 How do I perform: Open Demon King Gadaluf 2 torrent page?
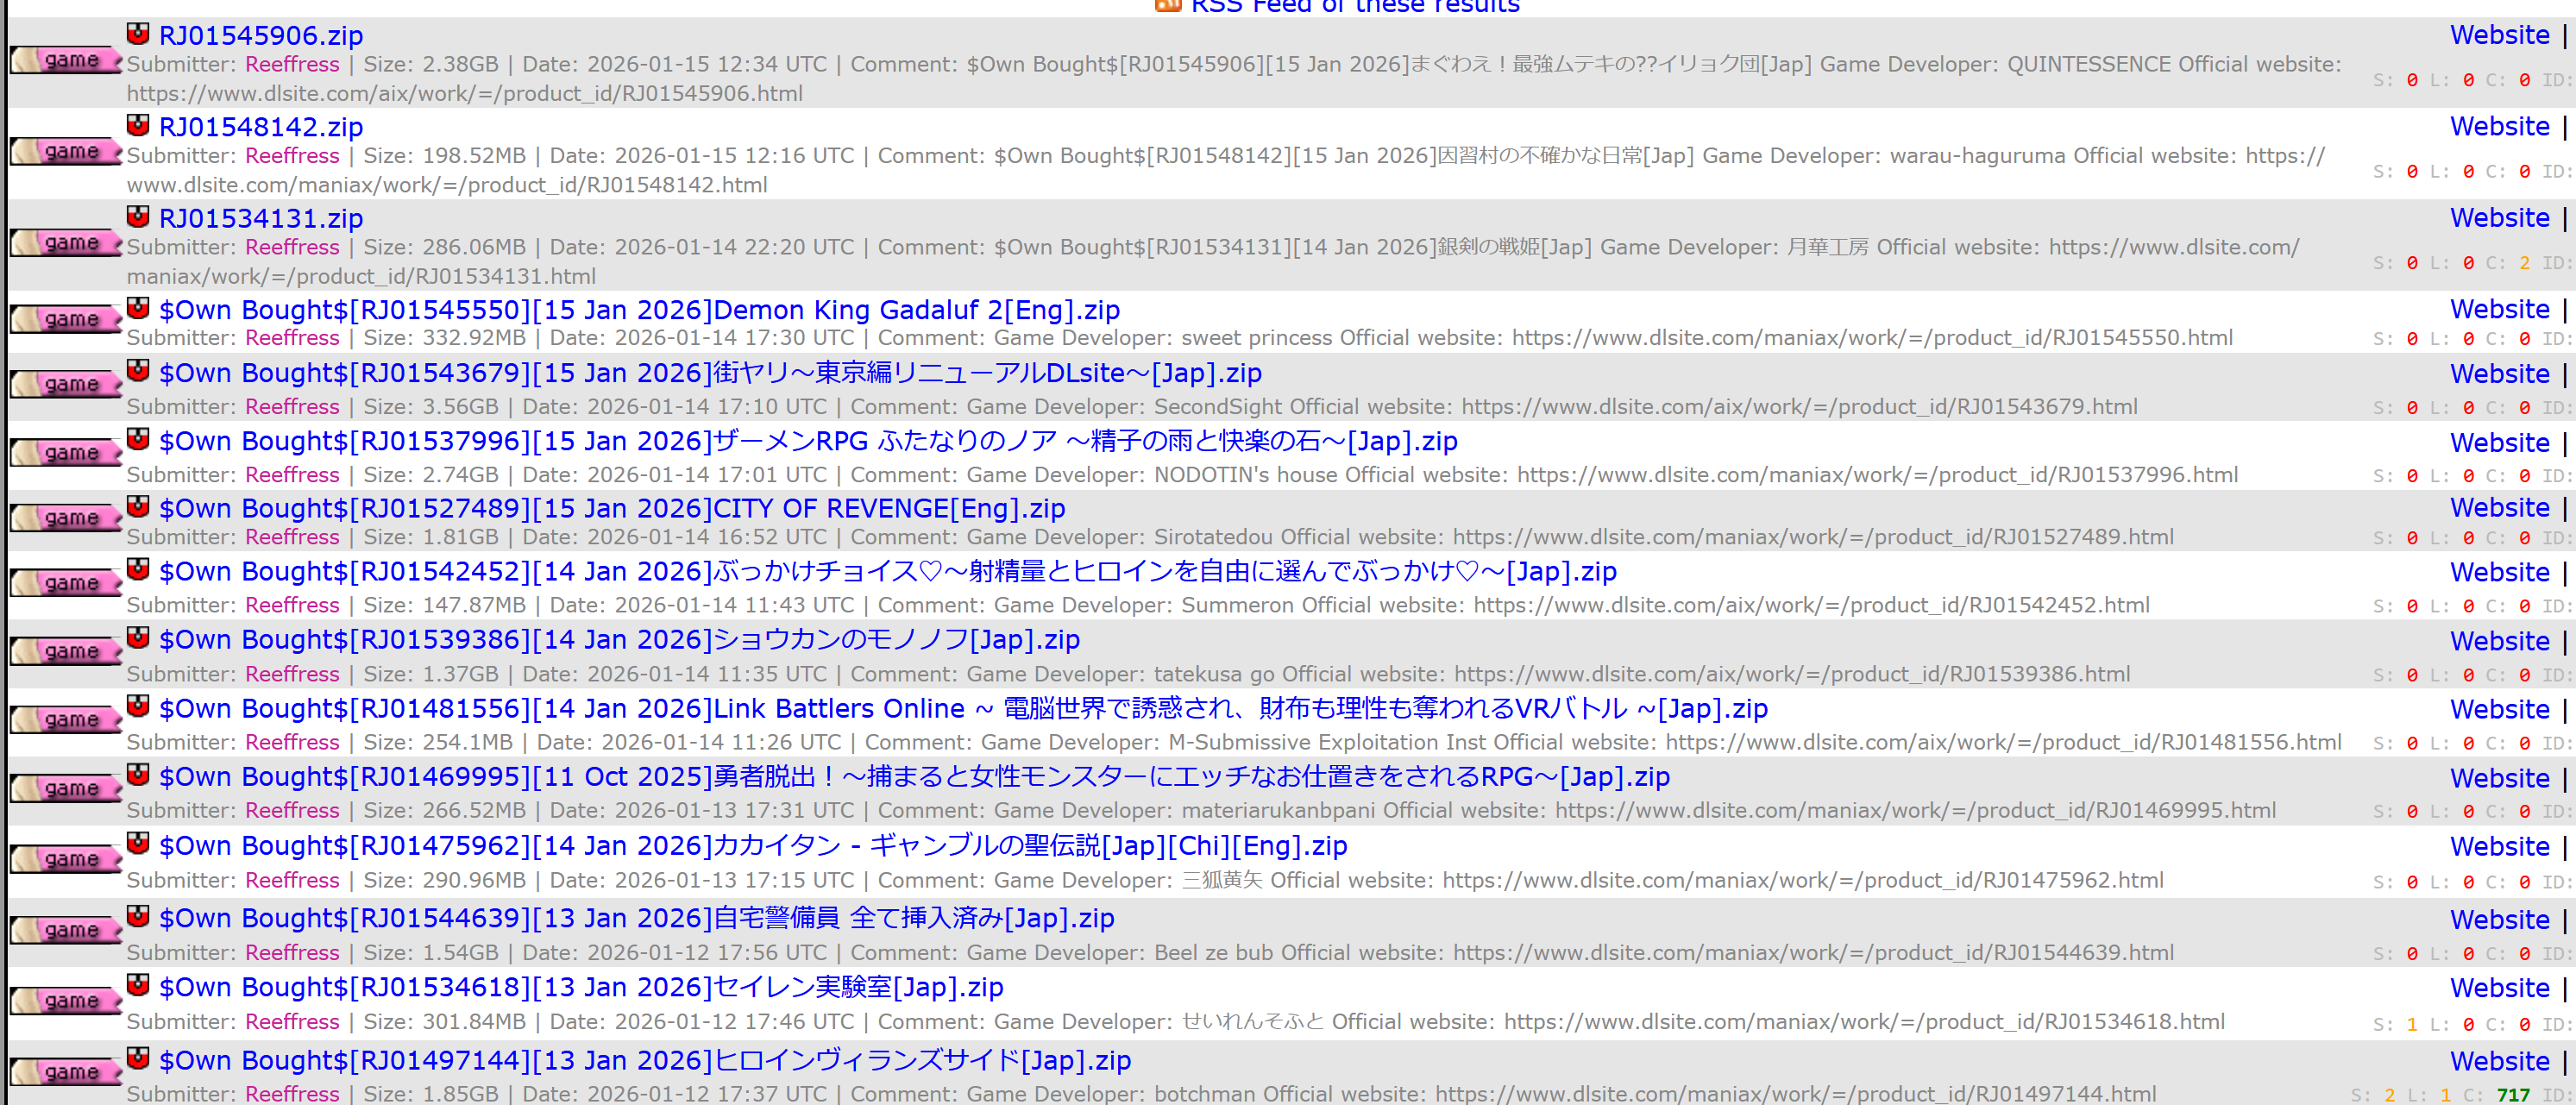pyautogui.click(x=639, y=310)
